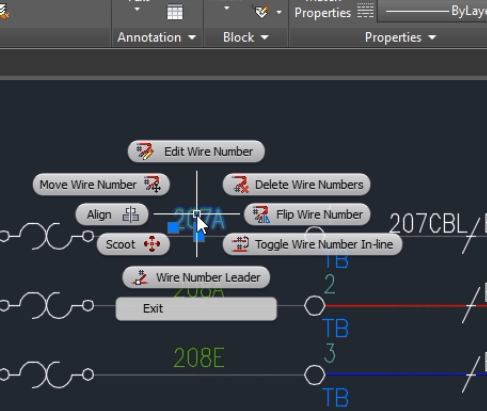The image size is (487, 411).
Task: Click the linetype icon beside Match Properties
Action: point(365,11)
